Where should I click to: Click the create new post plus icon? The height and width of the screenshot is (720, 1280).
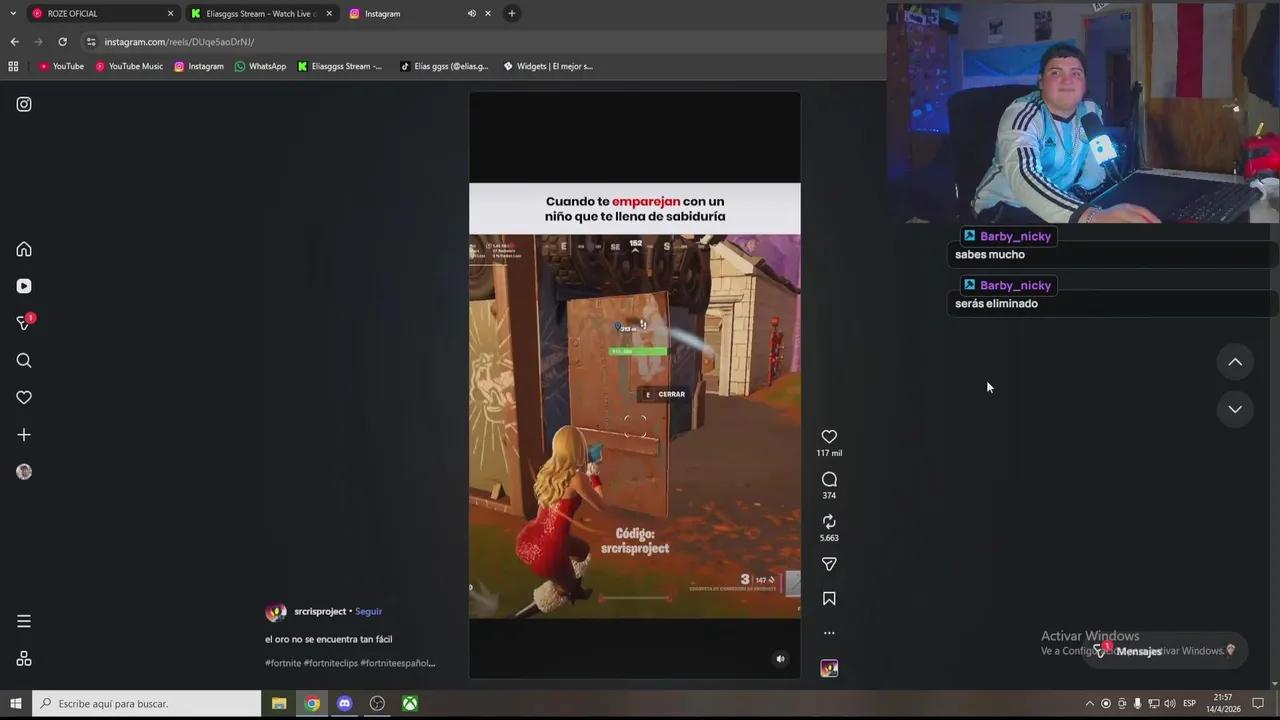pos(24,435)
